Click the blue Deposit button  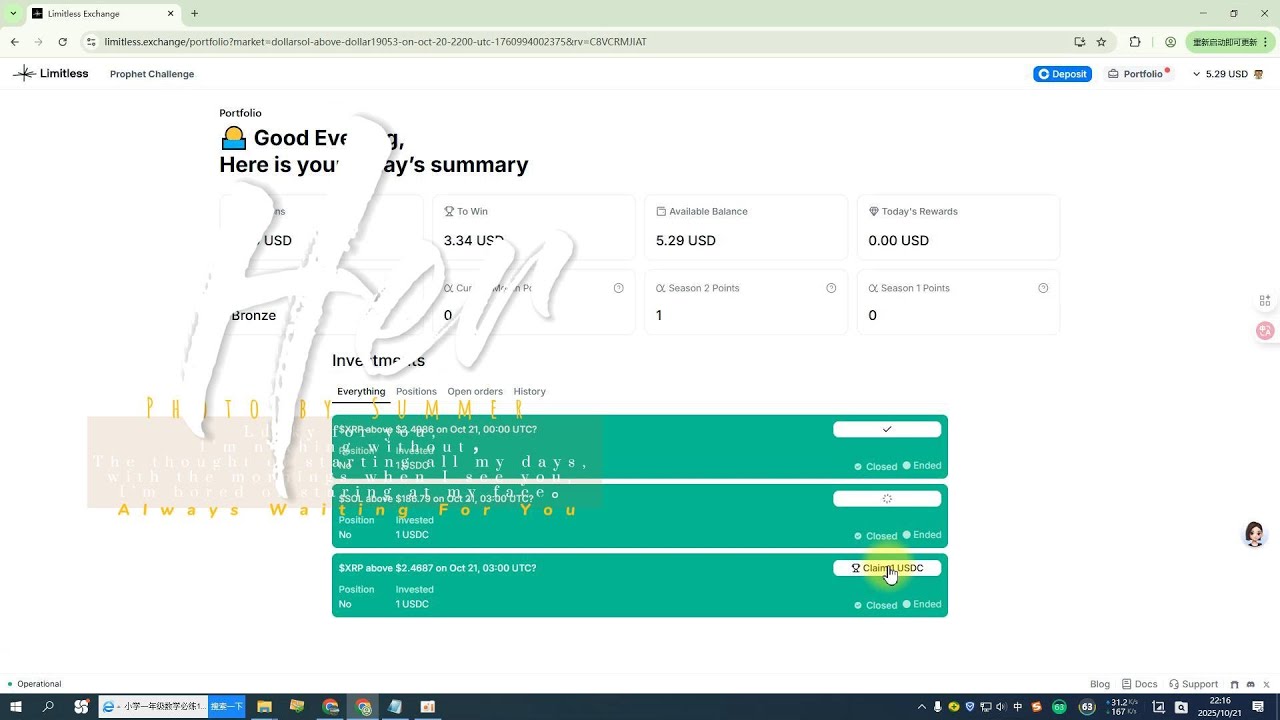pyautogui.click(x=1062, y=74)
